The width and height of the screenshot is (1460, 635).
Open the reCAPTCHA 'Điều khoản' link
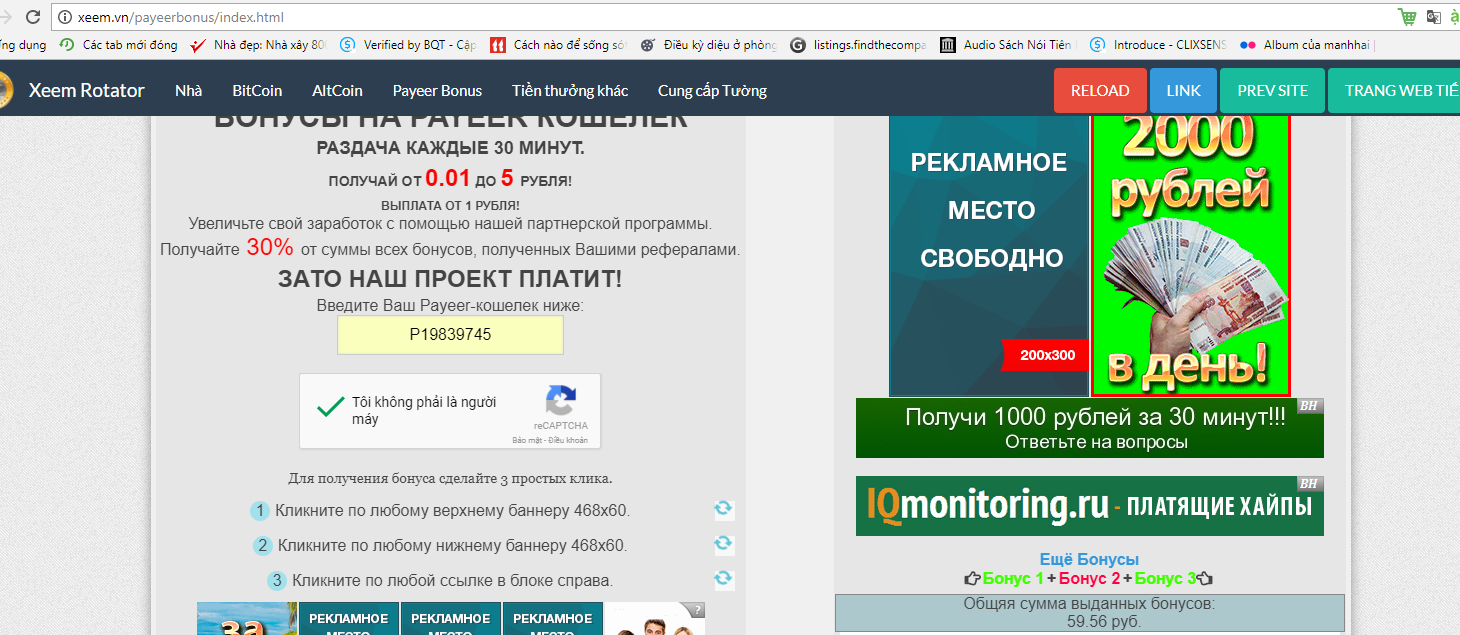(569, 440)
